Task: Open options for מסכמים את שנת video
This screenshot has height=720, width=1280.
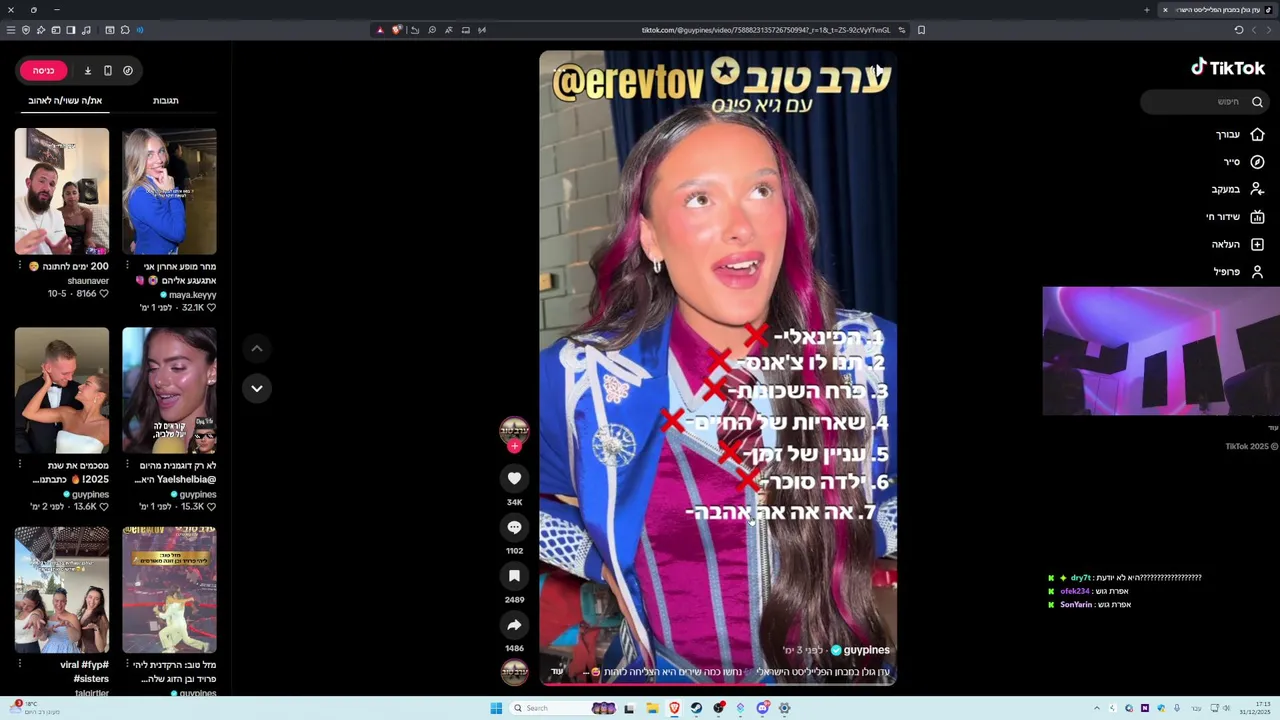Action: point(19,465)
